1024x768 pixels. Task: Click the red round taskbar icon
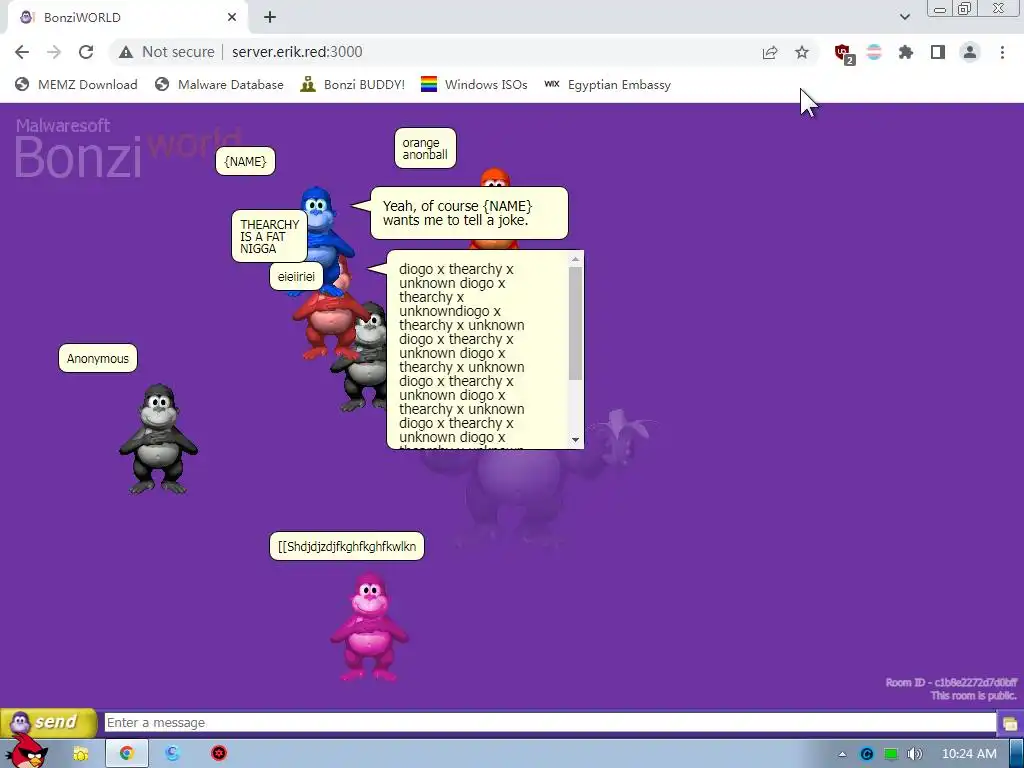click(219, 754)
